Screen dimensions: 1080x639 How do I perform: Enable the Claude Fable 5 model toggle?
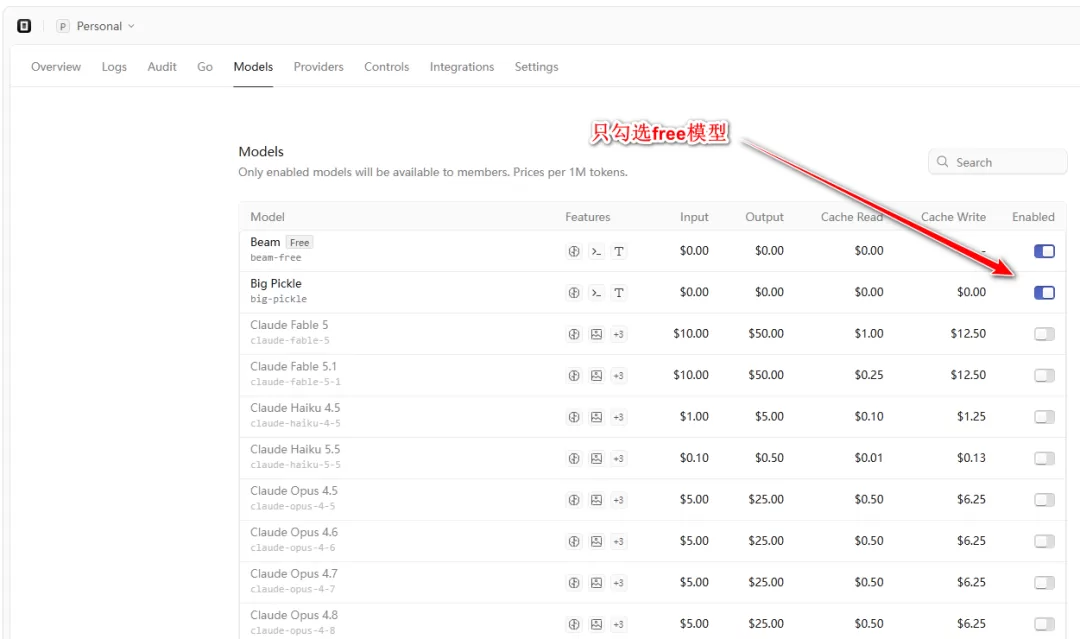1044,334
